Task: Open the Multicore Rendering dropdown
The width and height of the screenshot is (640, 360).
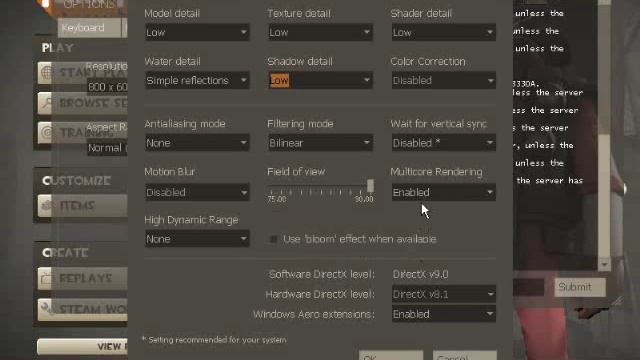Action: [444, 192]
